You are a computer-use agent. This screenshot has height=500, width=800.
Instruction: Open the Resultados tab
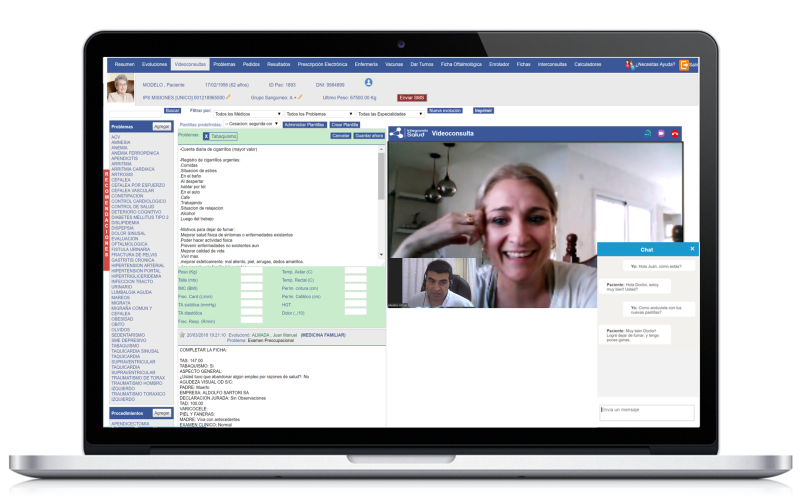[279, 64]
